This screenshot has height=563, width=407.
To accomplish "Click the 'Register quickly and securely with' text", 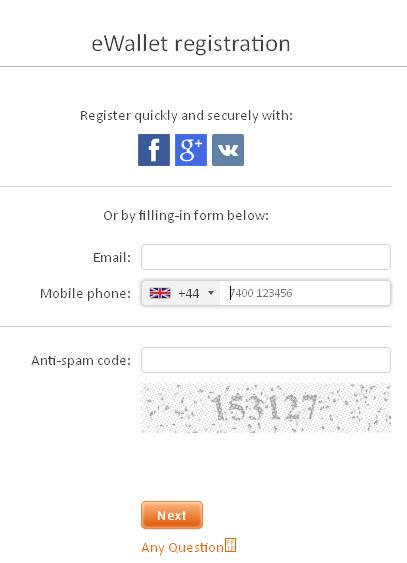I will [x=186, y=116].
